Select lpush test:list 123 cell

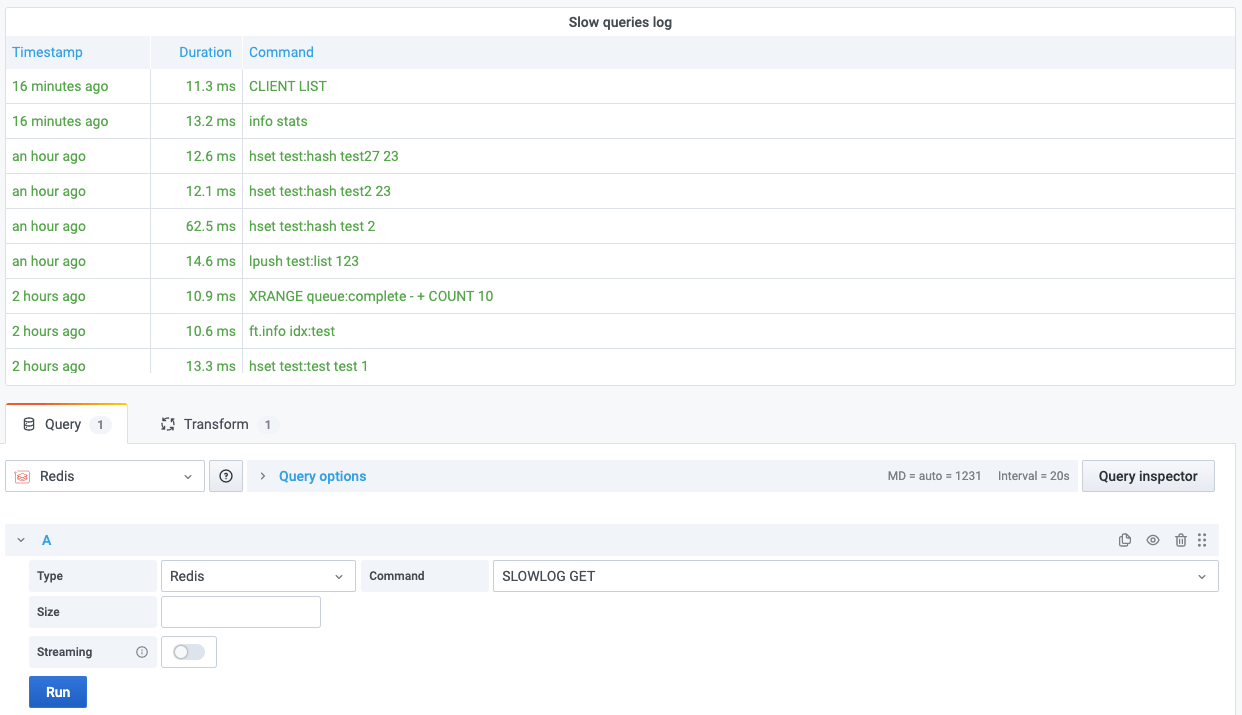(739, 261)
